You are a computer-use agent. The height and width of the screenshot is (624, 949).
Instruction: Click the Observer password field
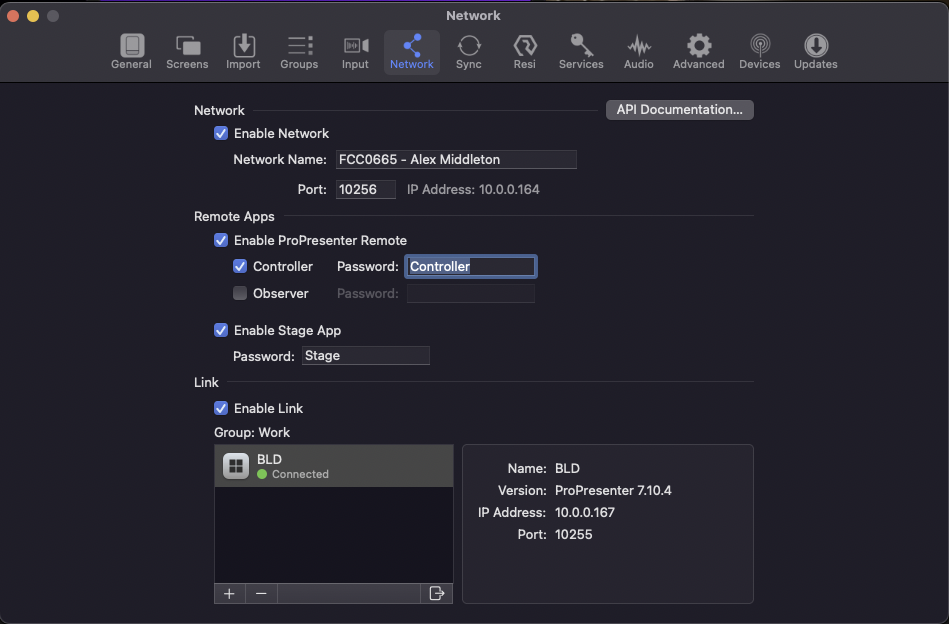tap(471, 294)
